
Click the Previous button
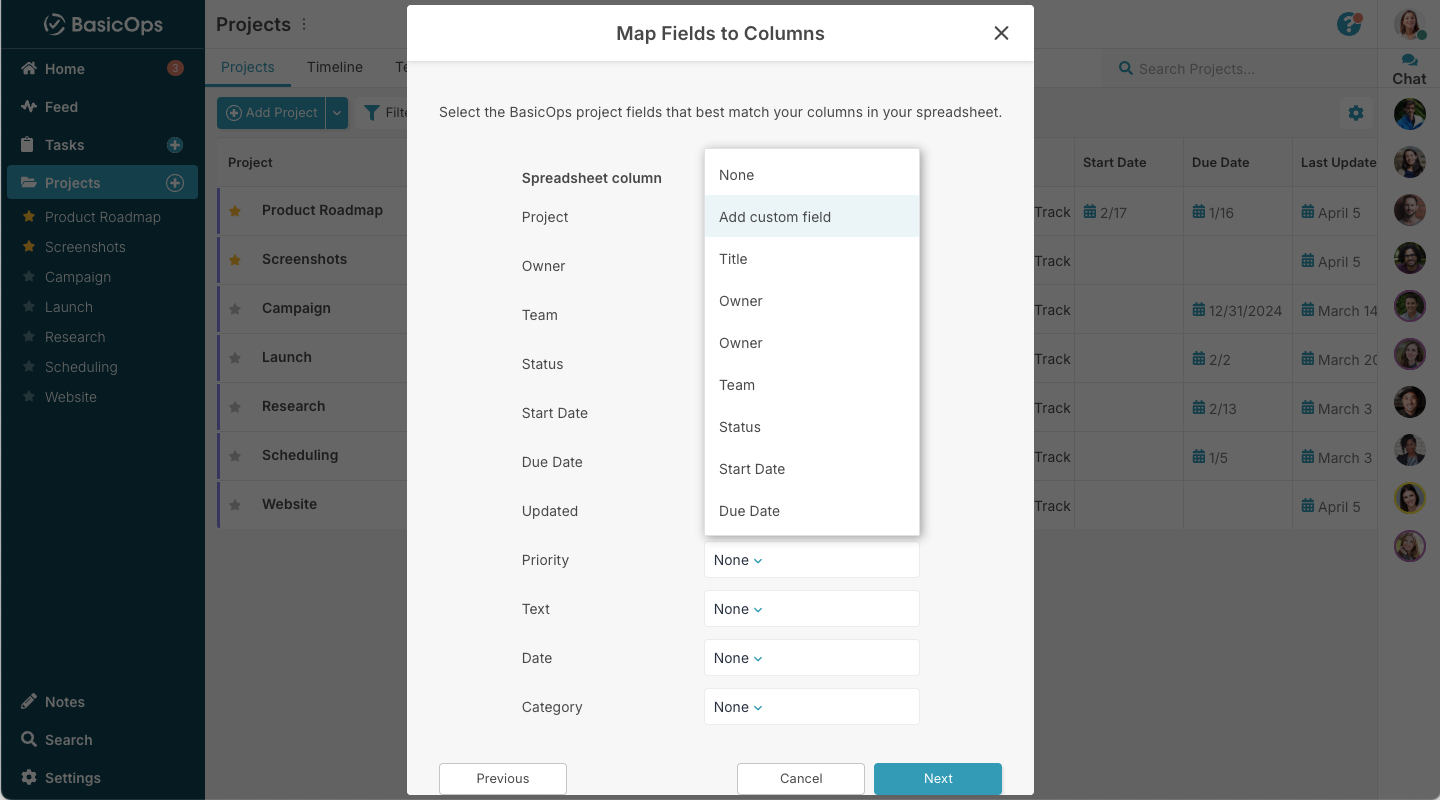[x=502, y=779]
